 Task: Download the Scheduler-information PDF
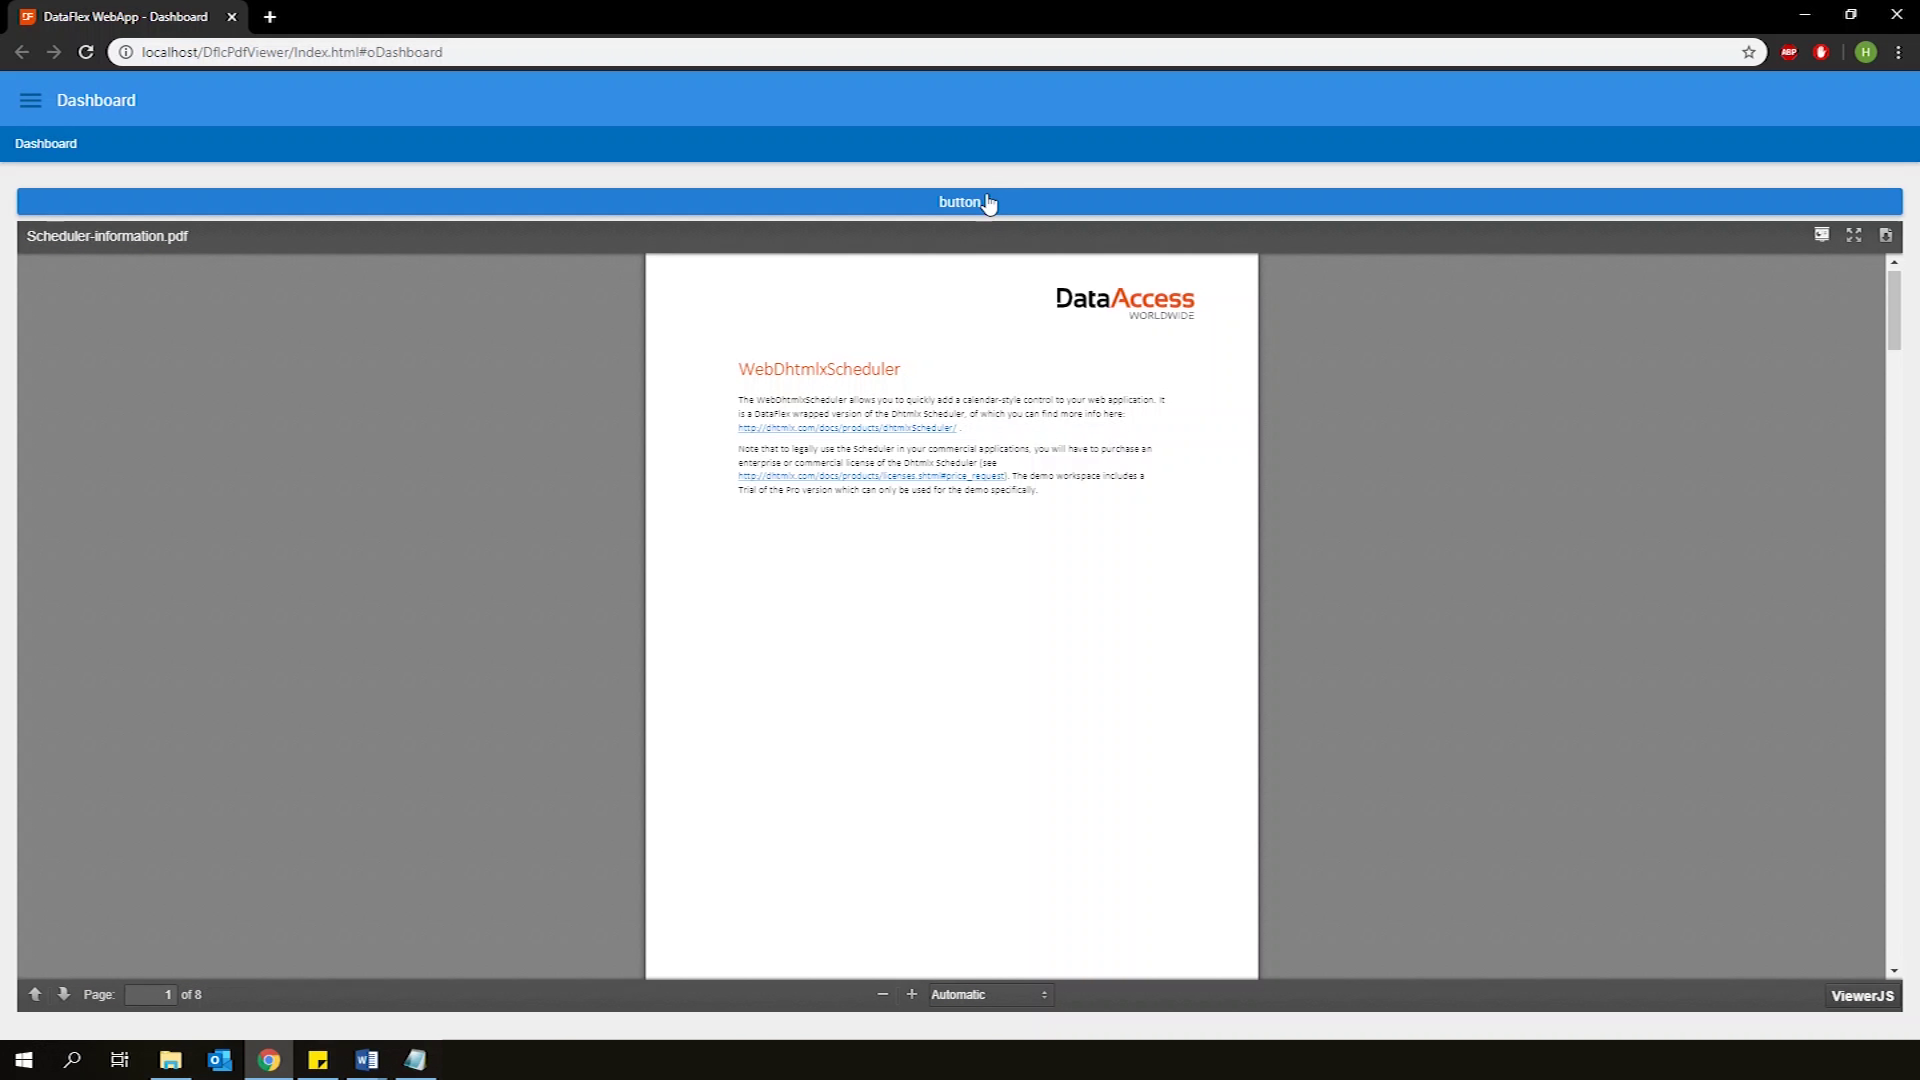pyautogui.click(x=1886, y=235)
